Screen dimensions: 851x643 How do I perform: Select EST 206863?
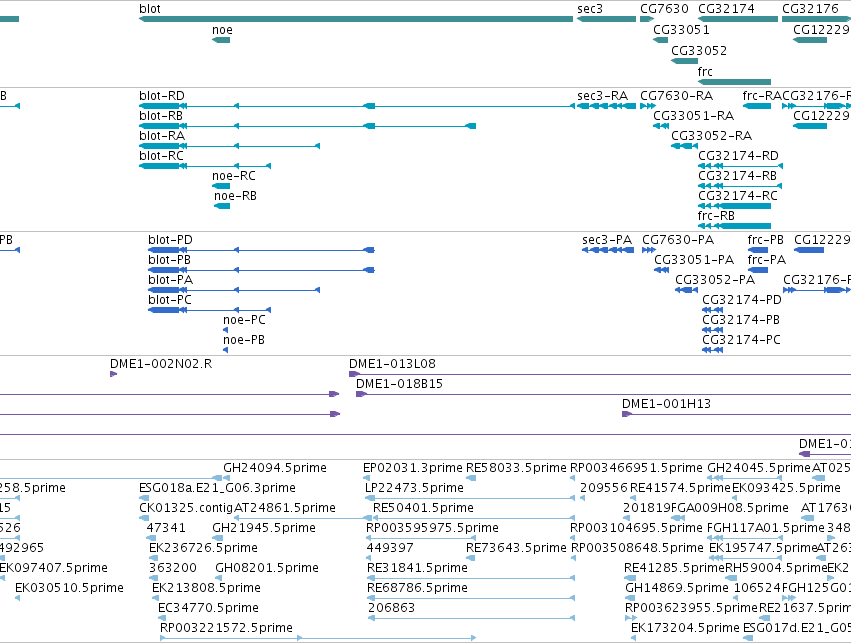coord(471,618)
